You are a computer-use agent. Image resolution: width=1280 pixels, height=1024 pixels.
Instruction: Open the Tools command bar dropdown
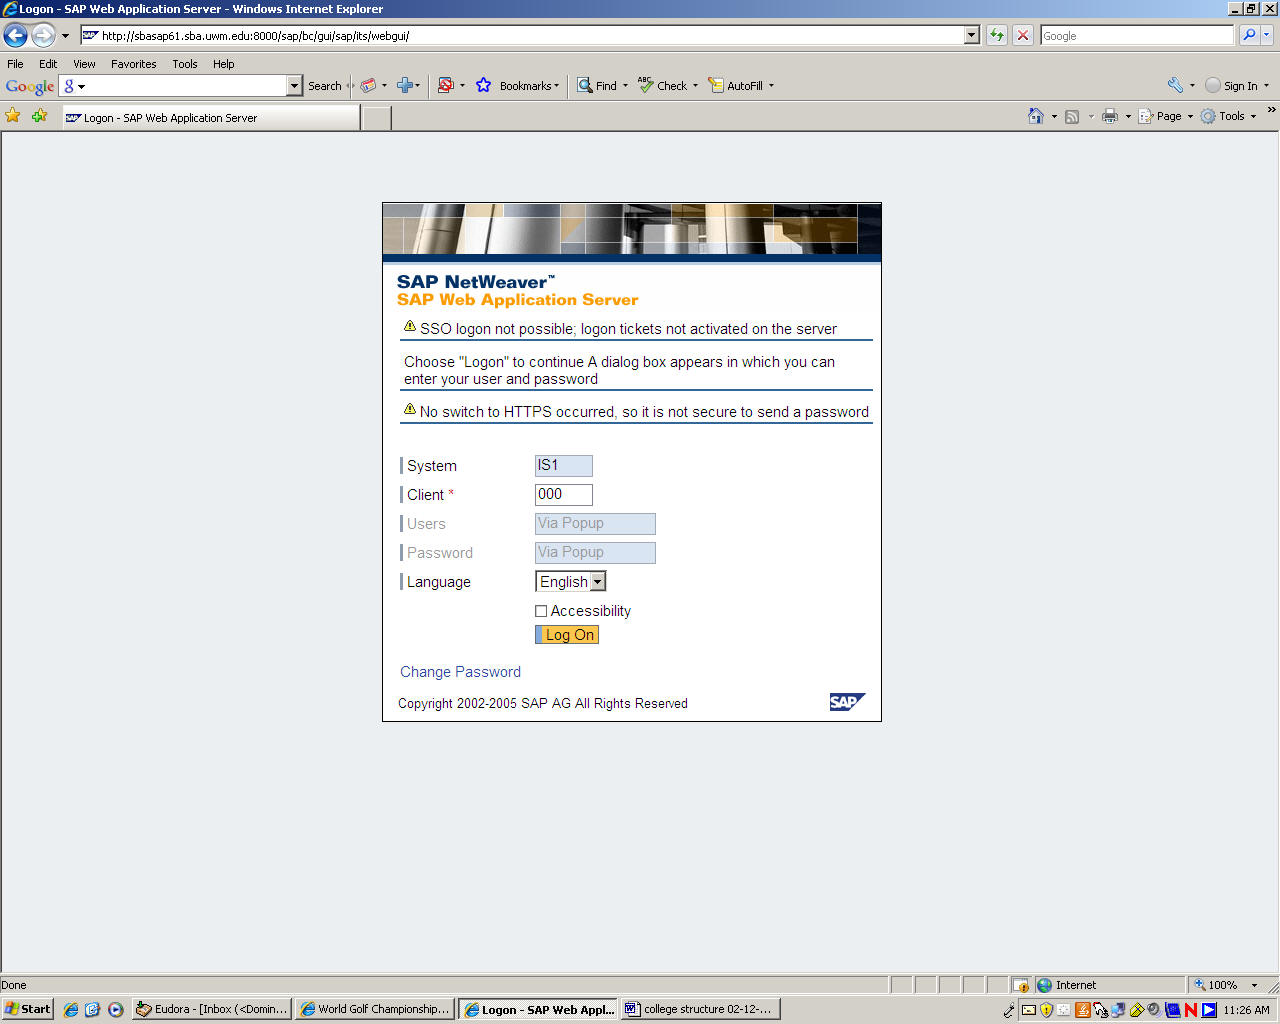1228,116
